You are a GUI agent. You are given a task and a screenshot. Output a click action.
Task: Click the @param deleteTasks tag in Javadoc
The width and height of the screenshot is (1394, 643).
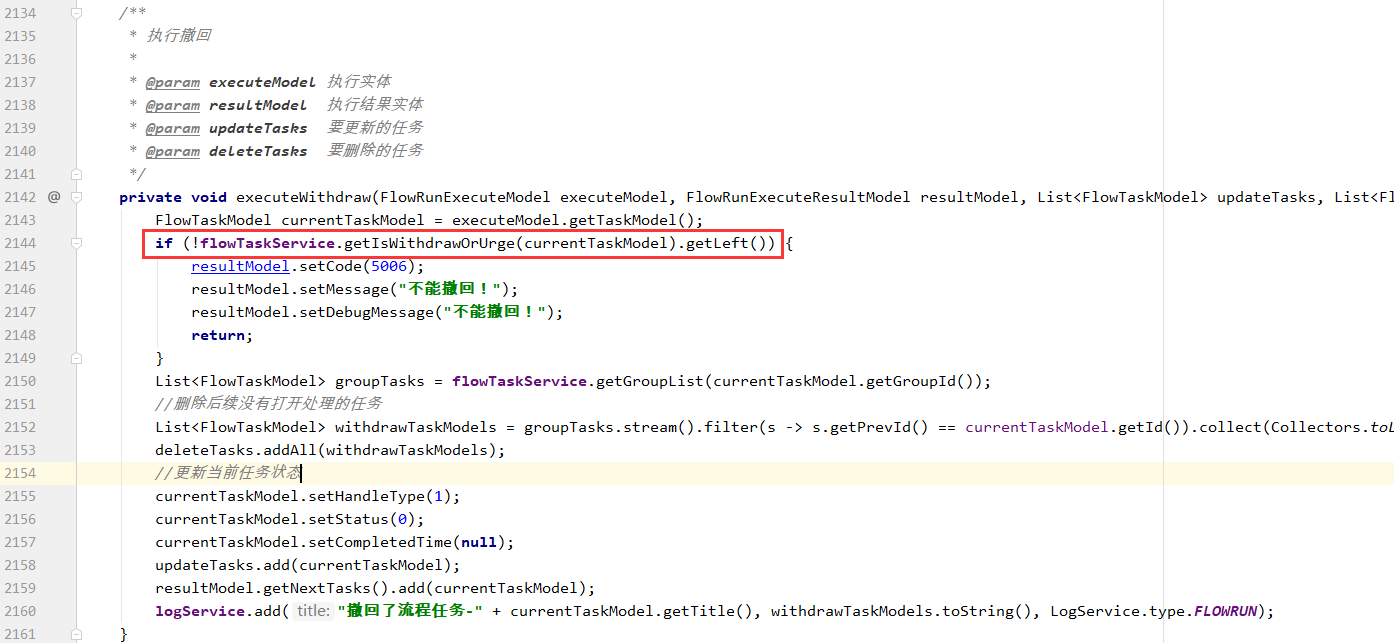173,151
